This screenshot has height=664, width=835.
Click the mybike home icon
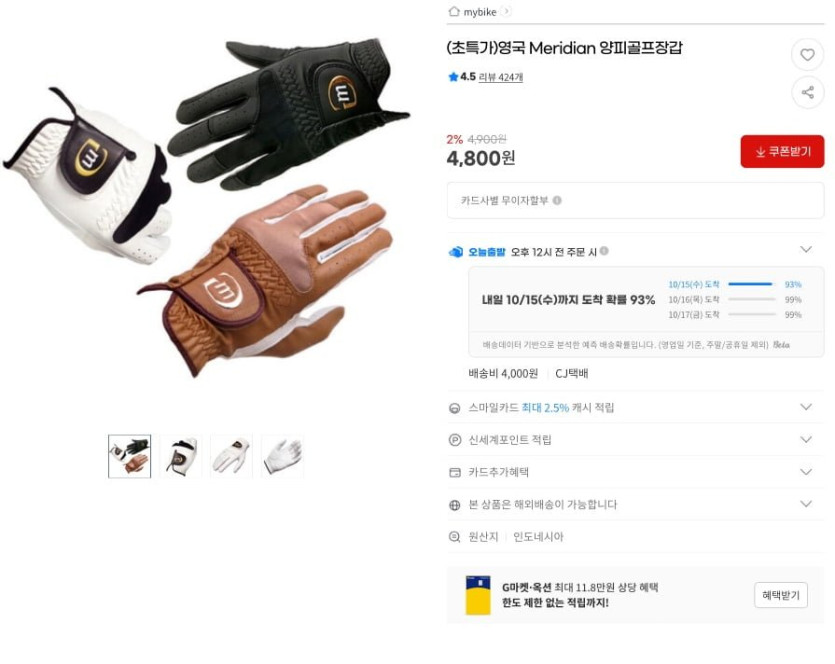[454, 12]
